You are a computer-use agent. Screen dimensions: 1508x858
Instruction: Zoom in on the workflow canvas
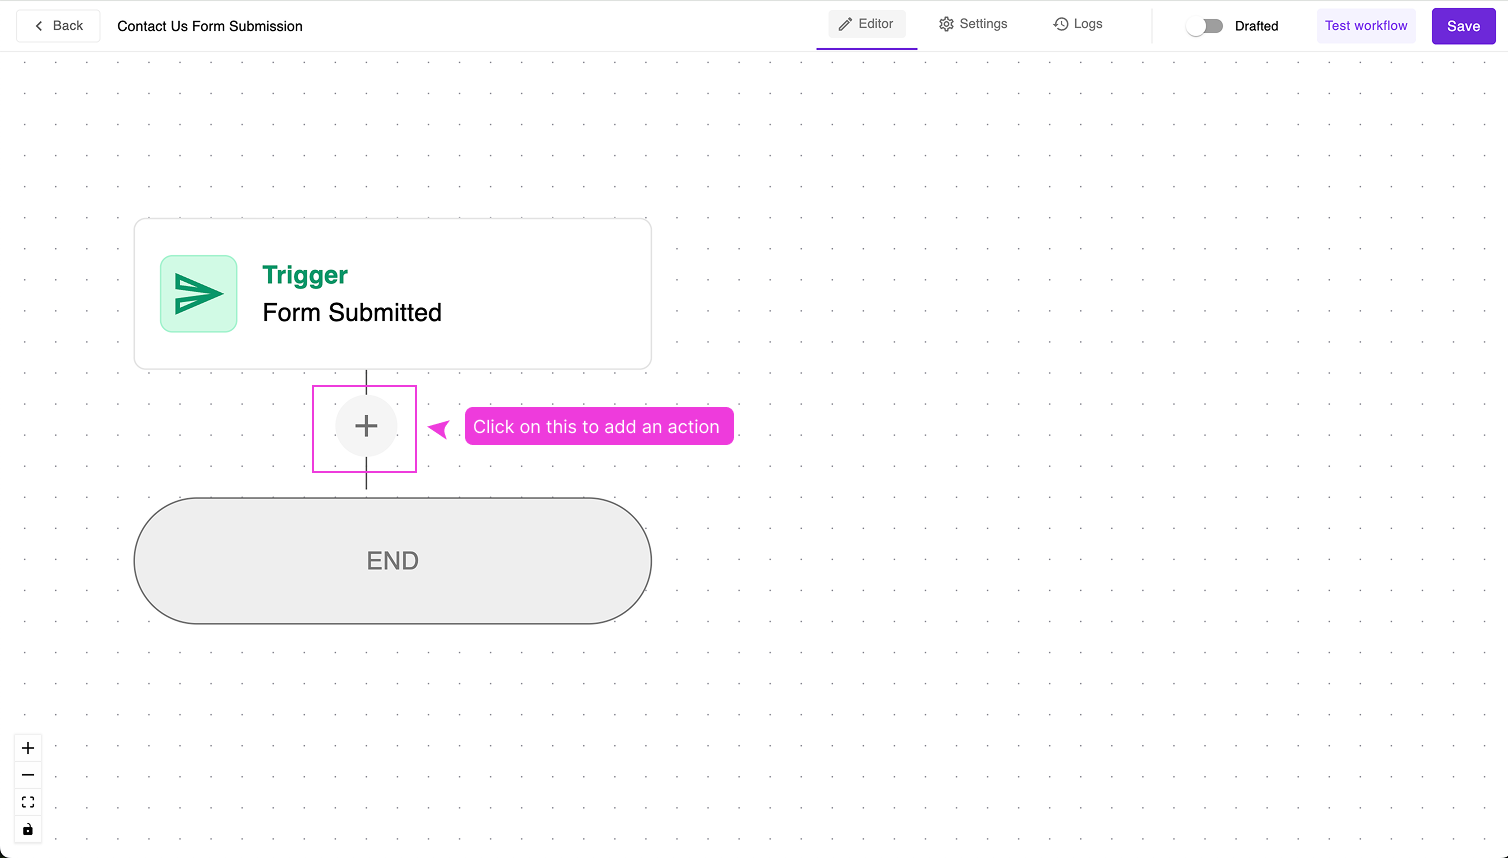click(x=28, y=748)
